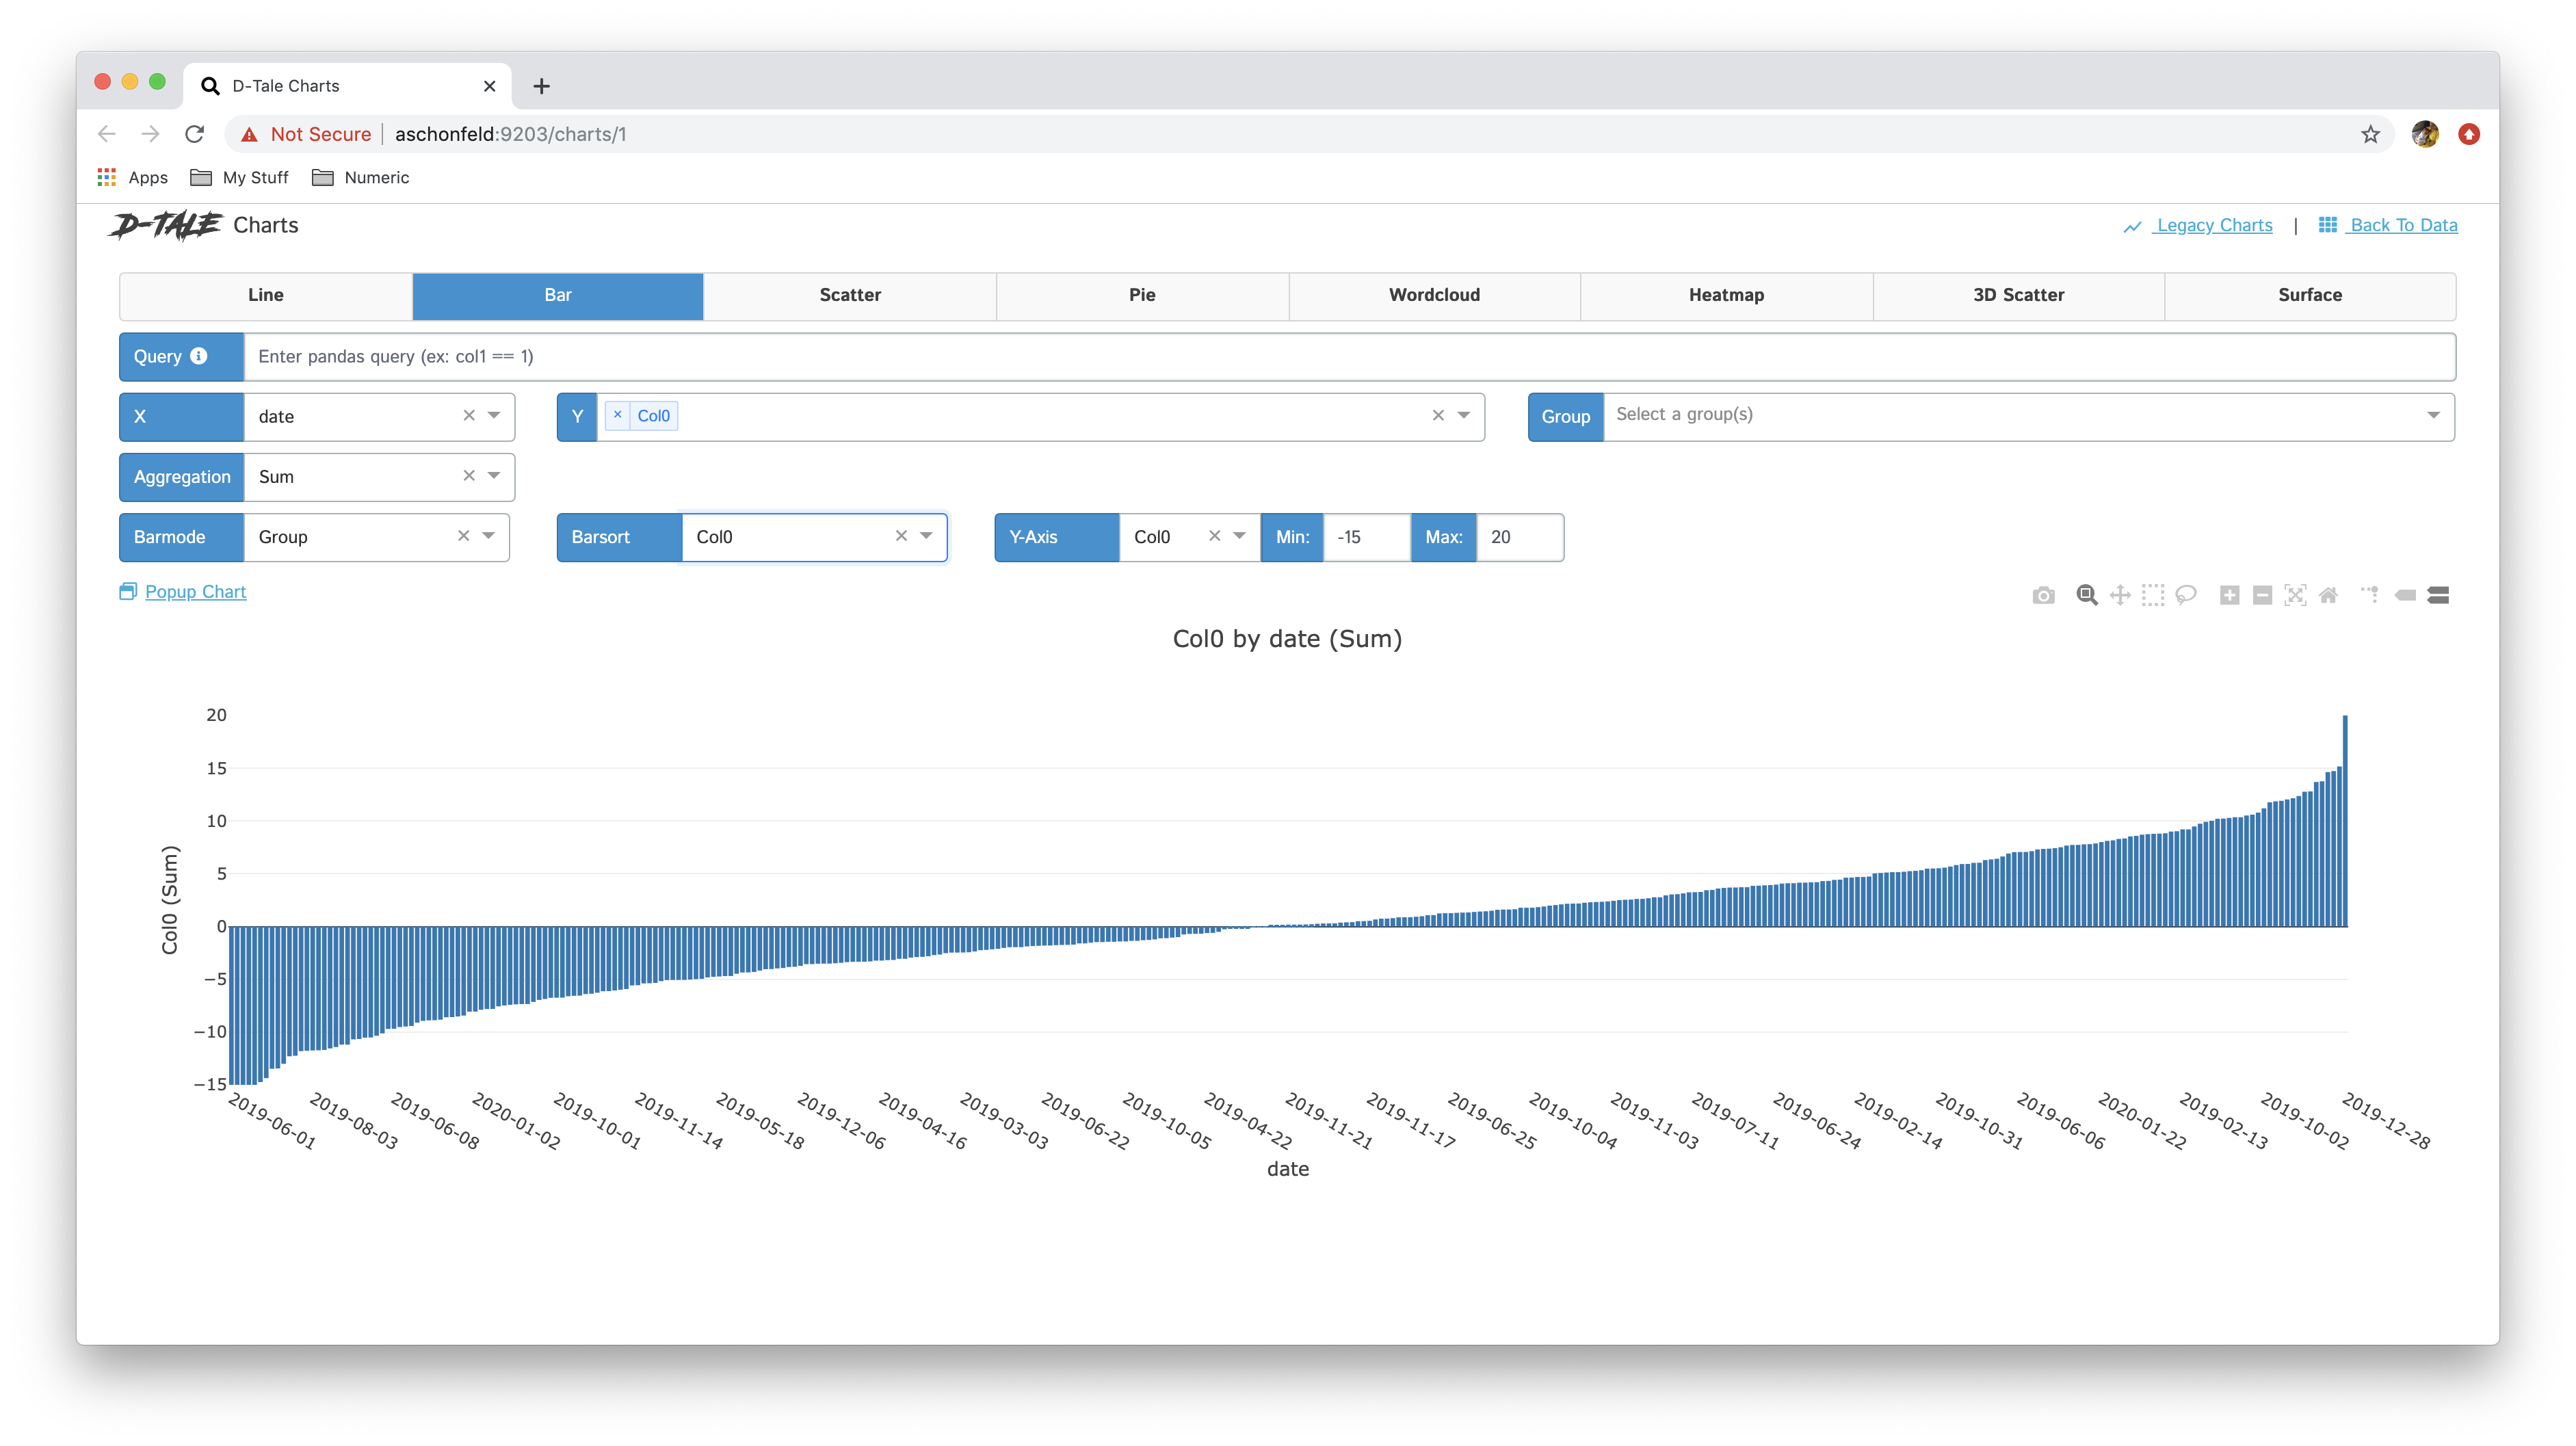This screenshot has width=2576, height=1446.
Task: Toggle show closest data on hover
Action: (2405, 595)
